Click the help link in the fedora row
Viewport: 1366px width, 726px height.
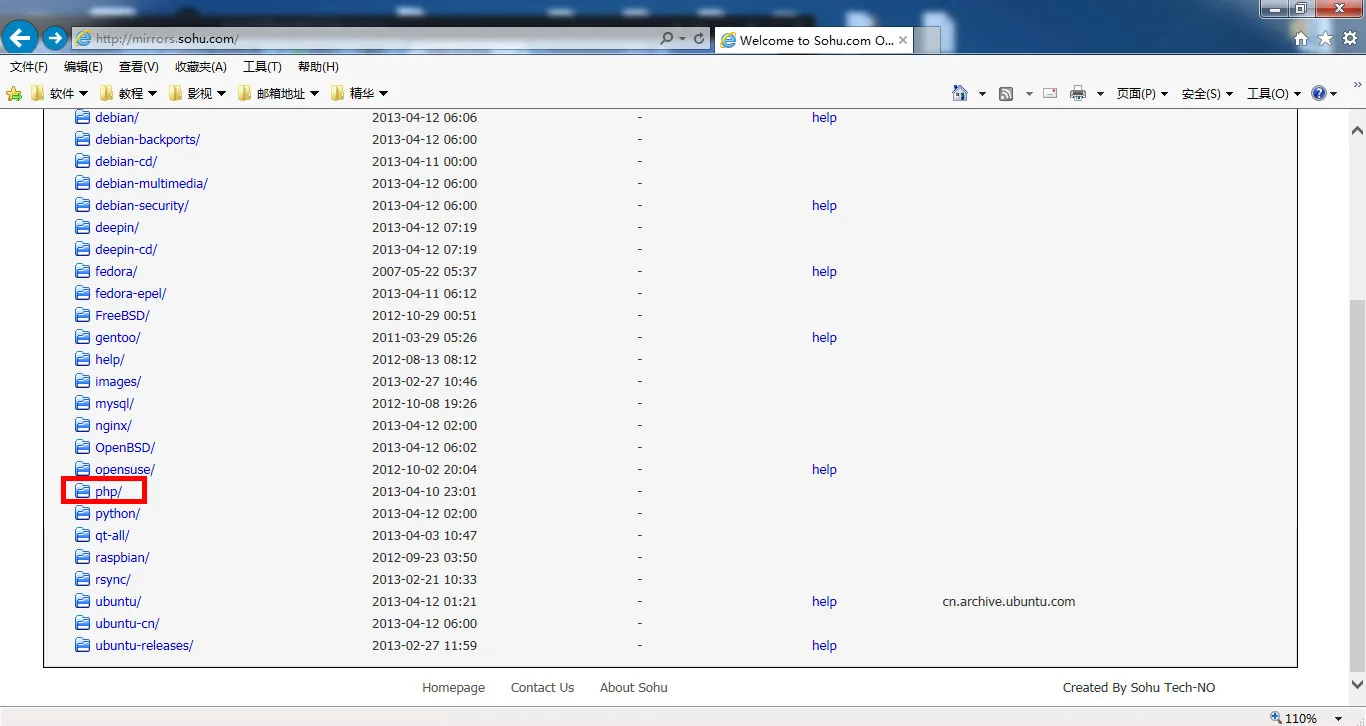click(x=824, y=271)
